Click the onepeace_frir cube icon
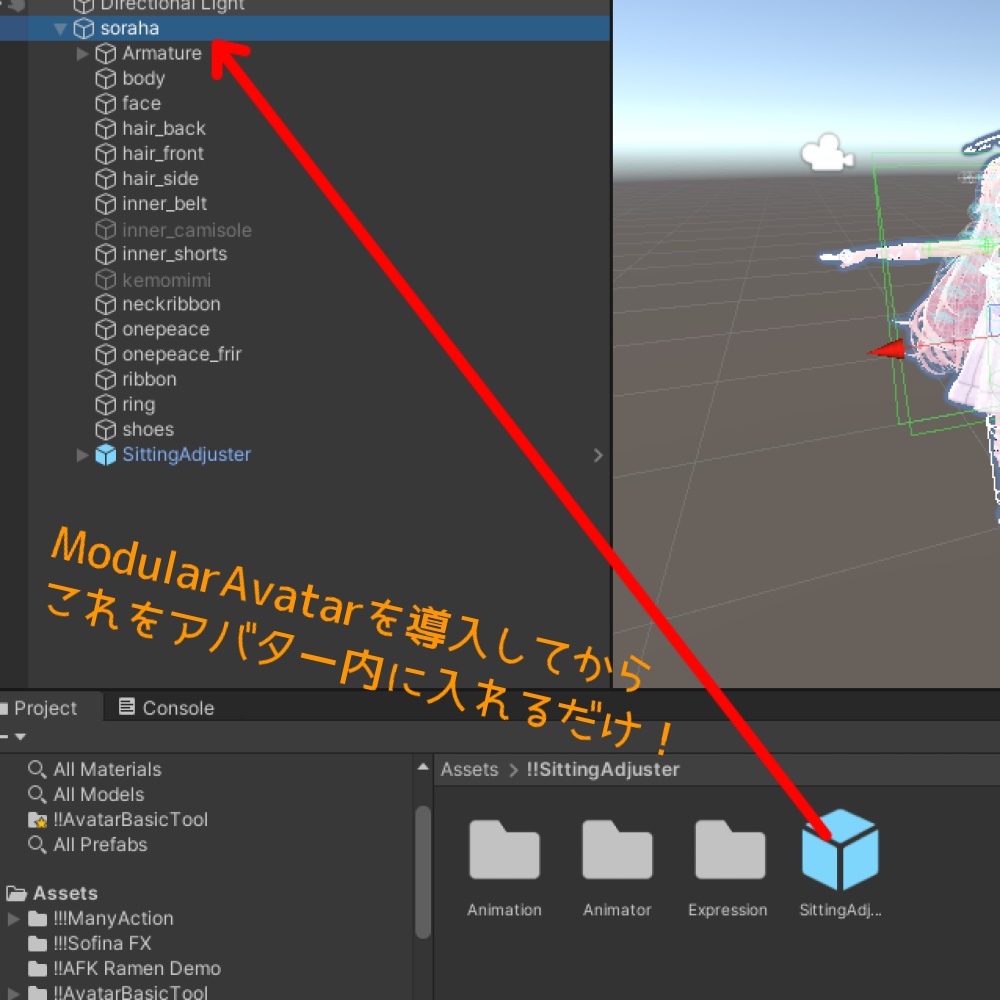Image resolution: width=1000 pixels, height=1000 pixels. 105,355
